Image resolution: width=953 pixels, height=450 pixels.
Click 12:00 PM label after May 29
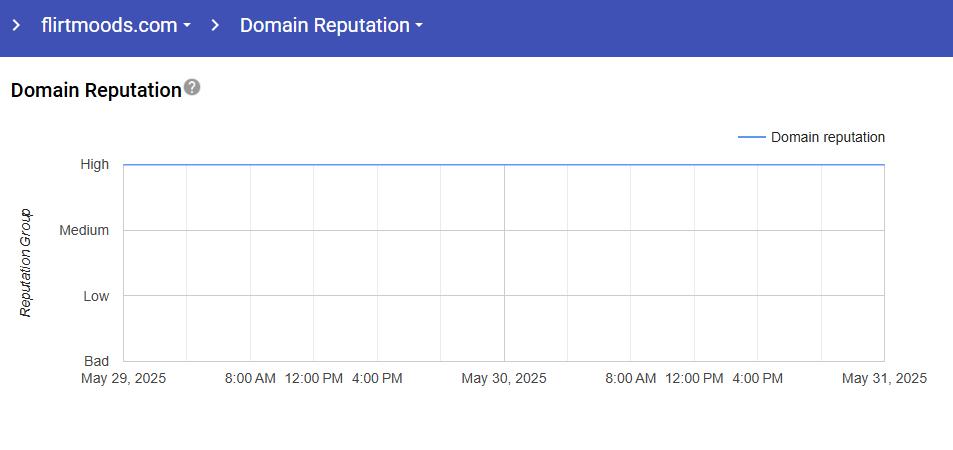[314, 379]
